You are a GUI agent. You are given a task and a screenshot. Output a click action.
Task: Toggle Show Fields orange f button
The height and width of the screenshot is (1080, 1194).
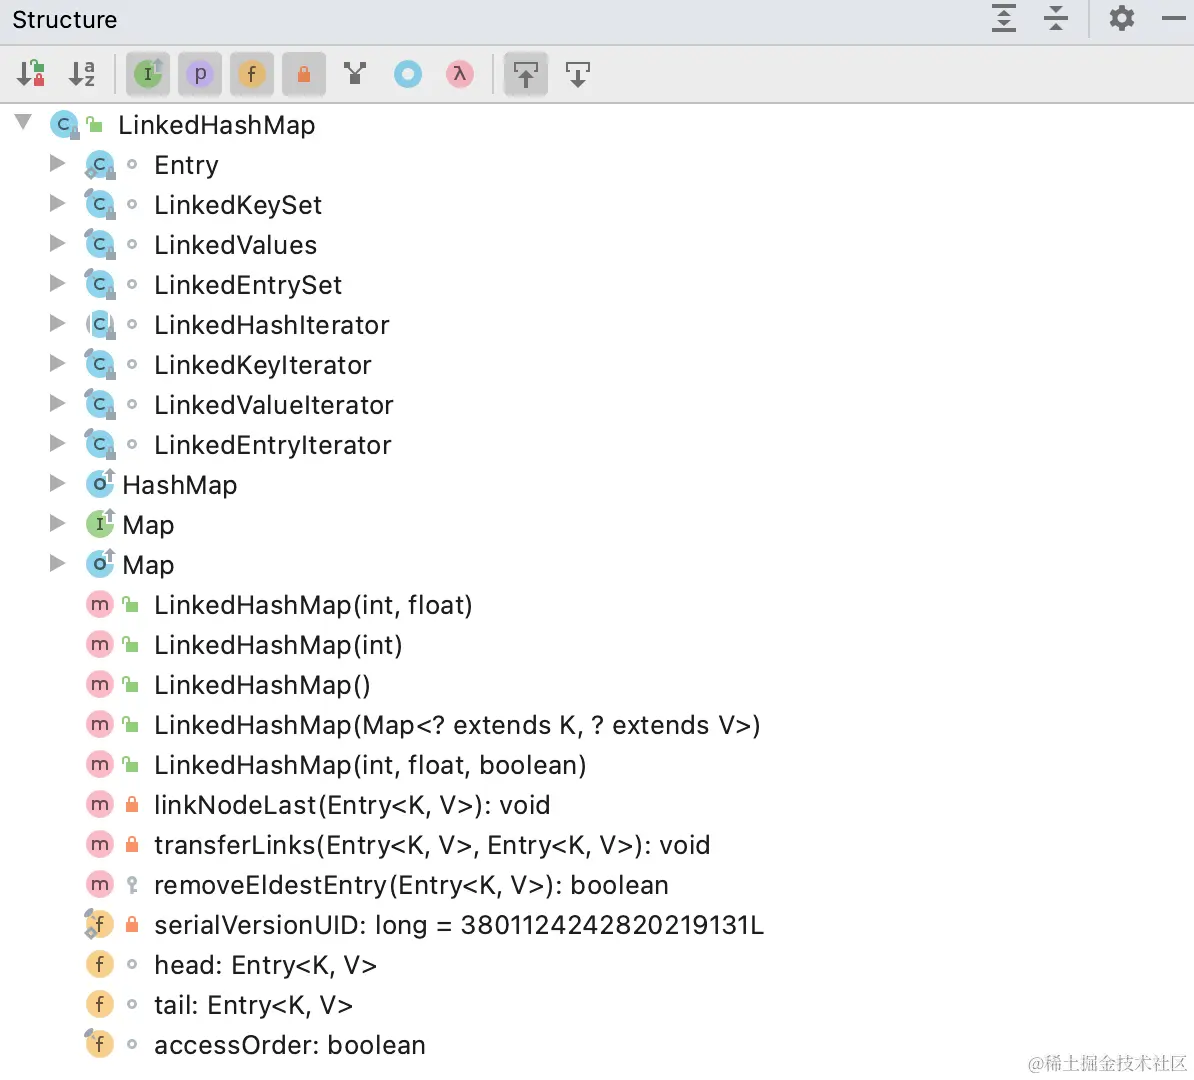click(x=251, y=74)
